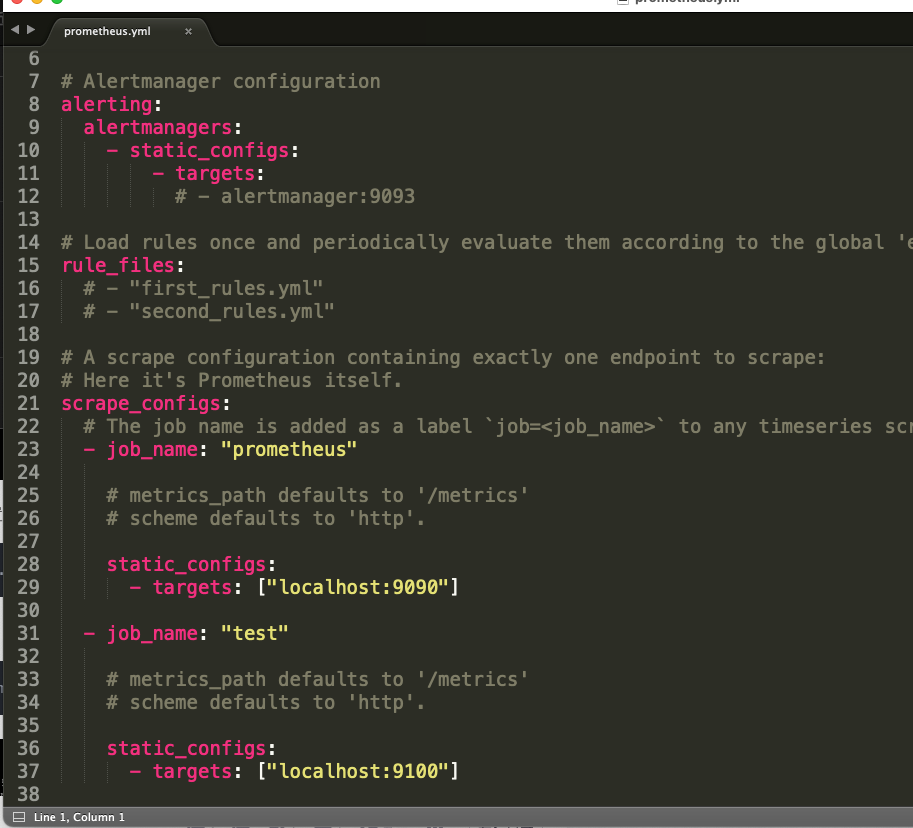Click 'static_configs' on line 10
This screenshot has height=828, width=913.
pyautogui.click(x=210, y=151)
